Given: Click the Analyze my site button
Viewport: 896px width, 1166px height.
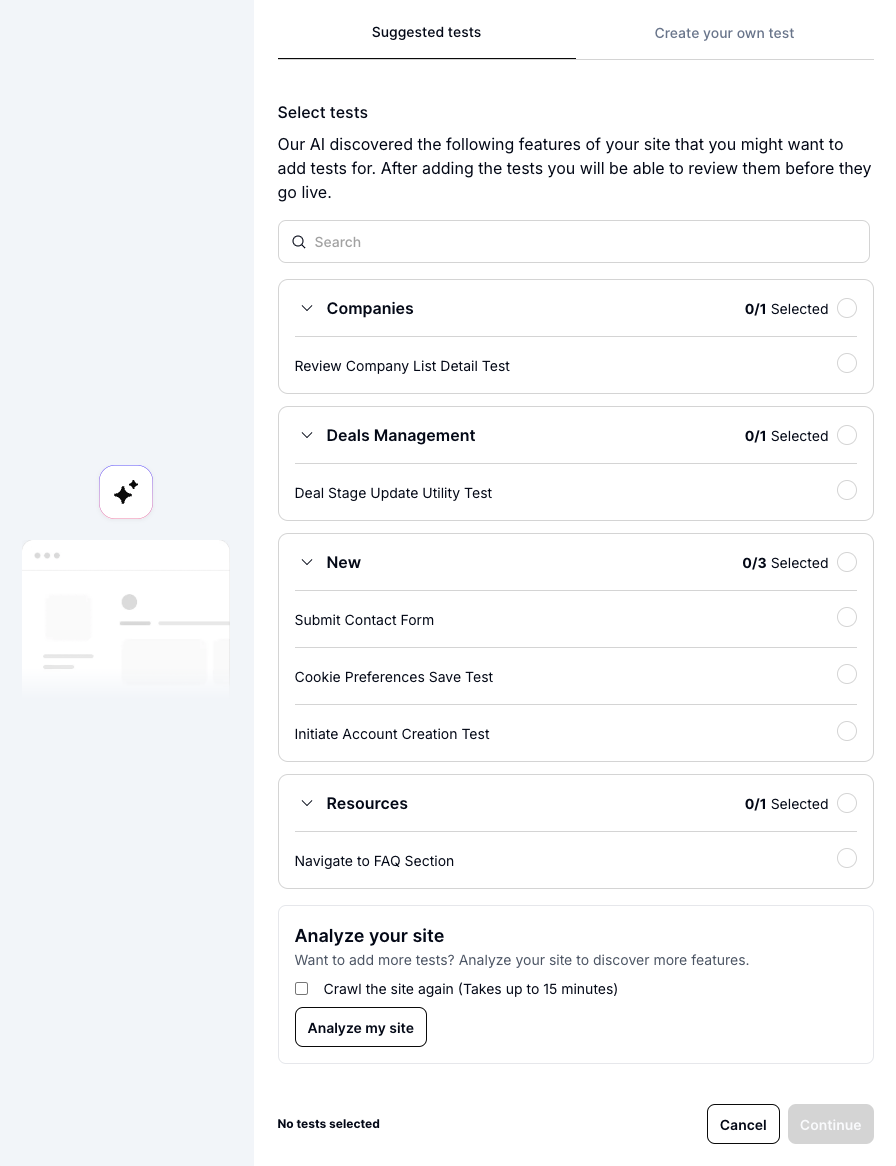Looking at the screenshot, I should [x=360, y=1027].
